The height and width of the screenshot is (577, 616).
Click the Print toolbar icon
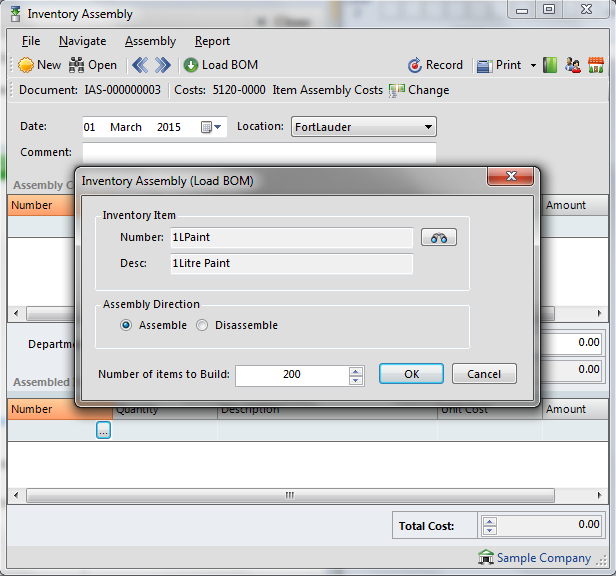pyautogui.click(x=485, y=65)
